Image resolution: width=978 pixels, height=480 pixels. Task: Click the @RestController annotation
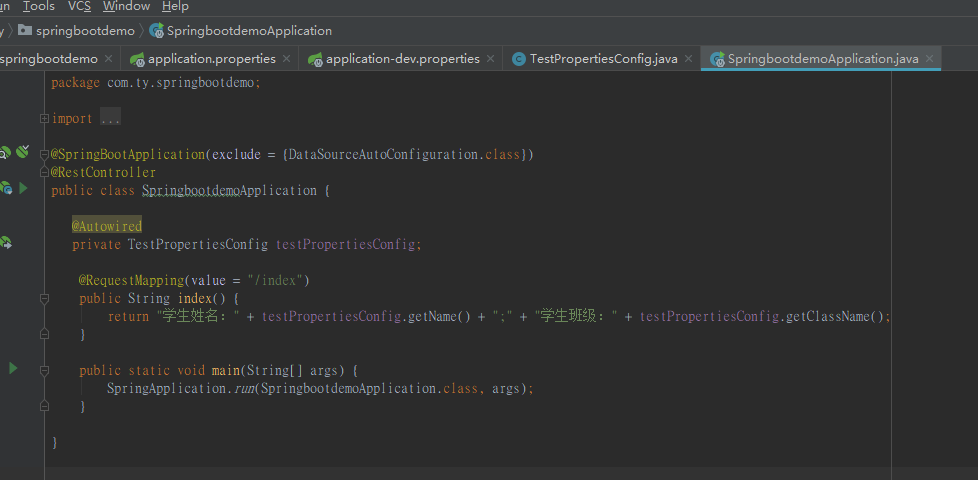104,172
